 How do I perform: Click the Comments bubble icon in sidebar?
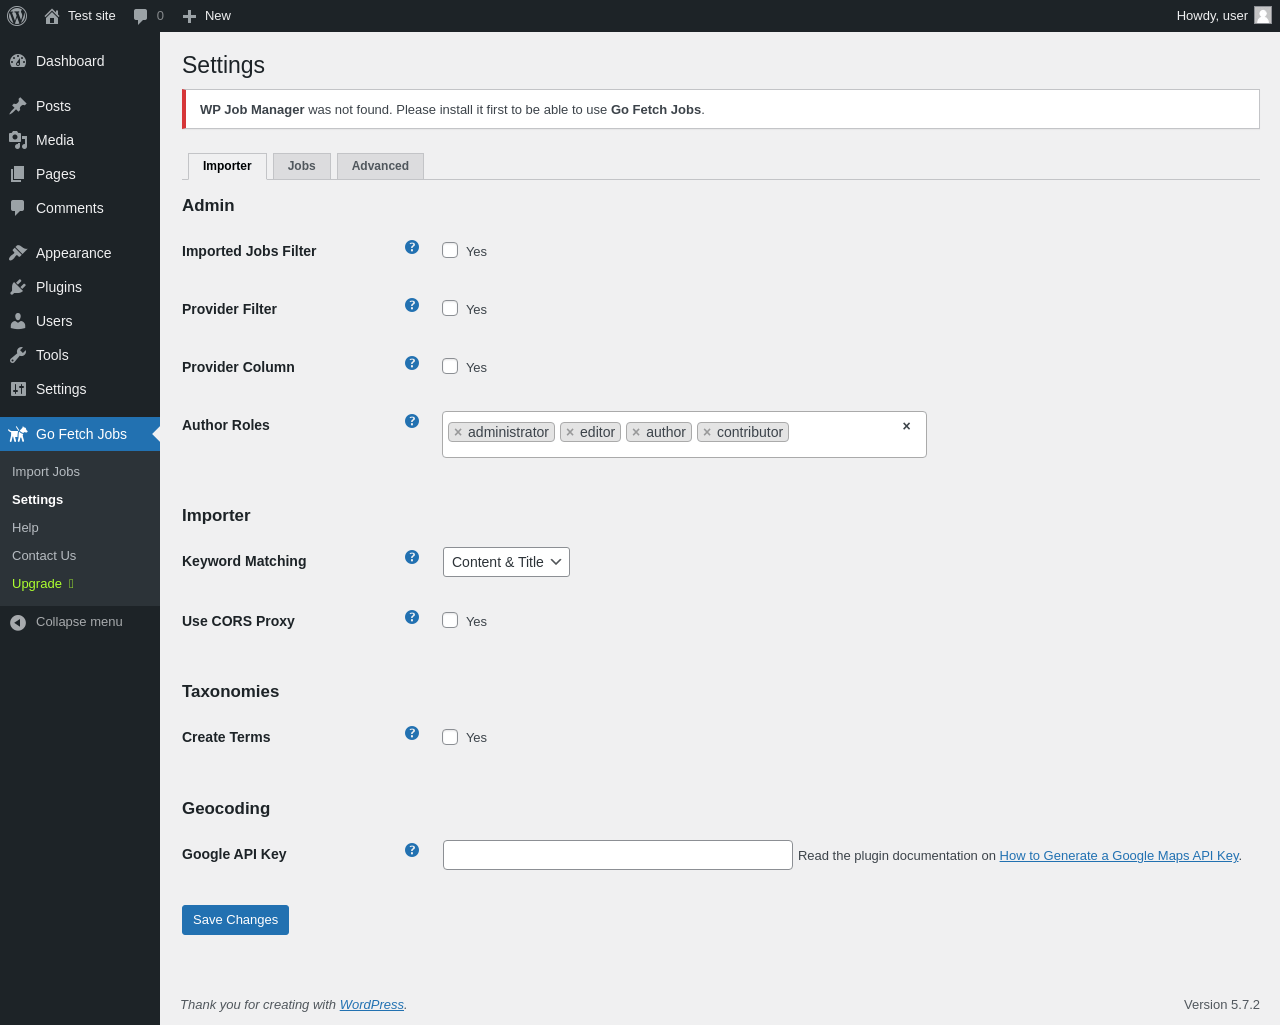click(x=18, y=208)
